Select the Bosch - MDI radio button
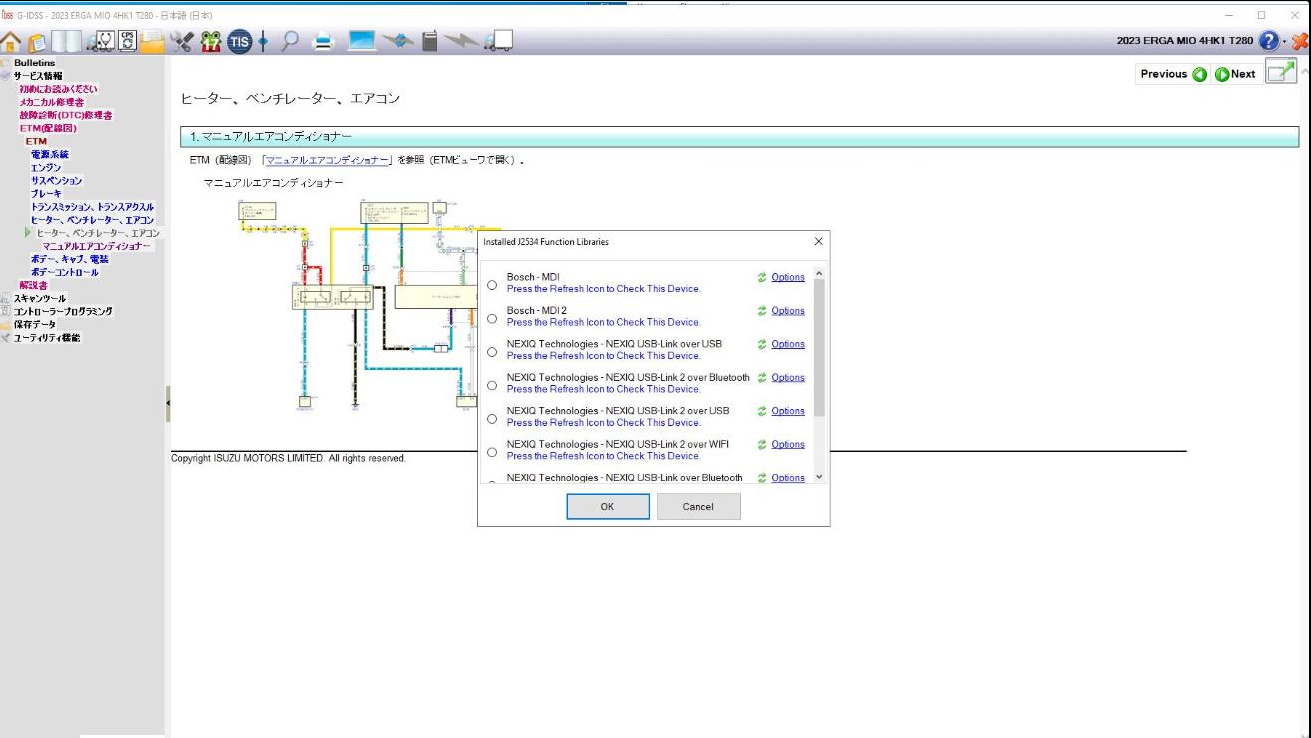This screenshot has width=1311, height=738. (492, 285)
